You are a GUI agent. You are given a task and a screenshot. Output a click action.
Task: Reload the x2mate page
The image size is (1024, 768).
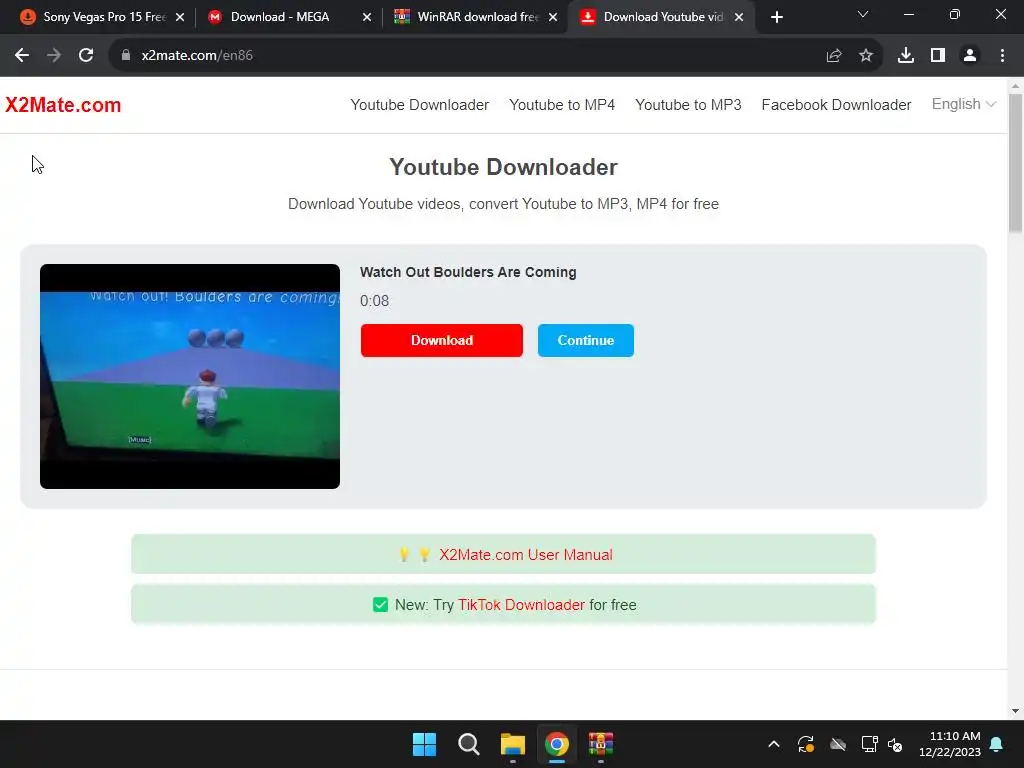pyautogui.click(x=86, y=56)
